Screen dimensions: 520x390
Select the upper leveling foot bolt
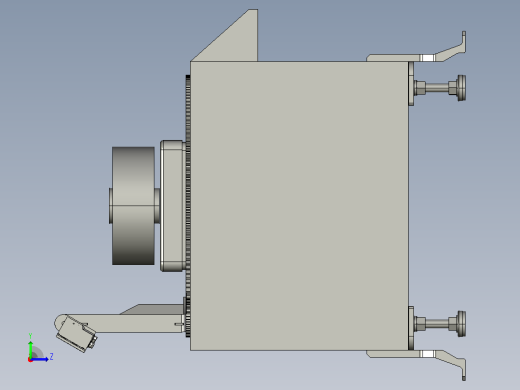click(440, 88)
